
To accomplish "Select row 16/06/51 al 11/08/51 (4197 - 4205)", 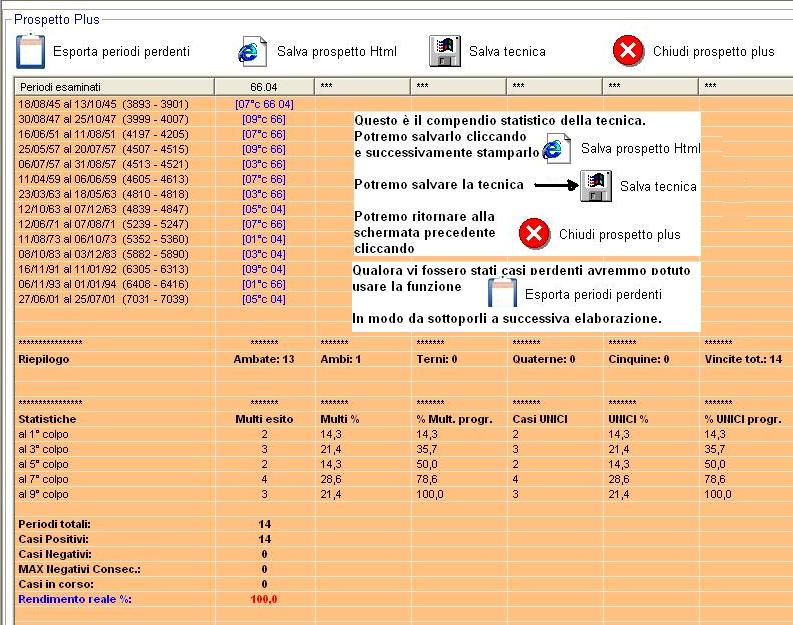I will pyautogui.click(x=104, y=135).
